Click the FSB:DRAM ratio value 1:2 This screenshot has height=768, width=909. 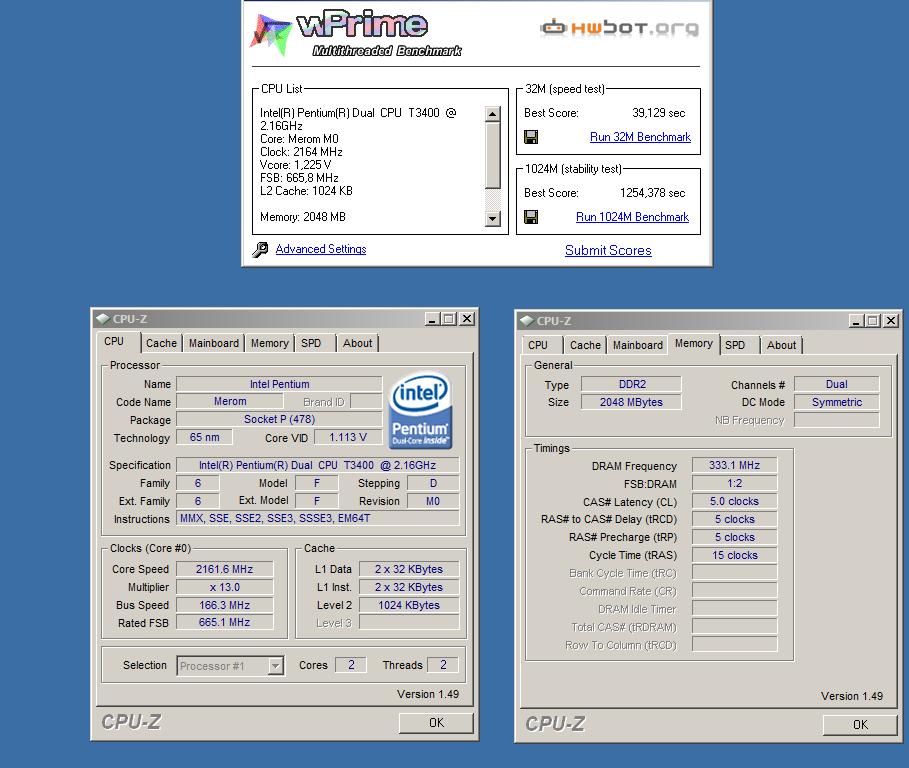(735, 483)
